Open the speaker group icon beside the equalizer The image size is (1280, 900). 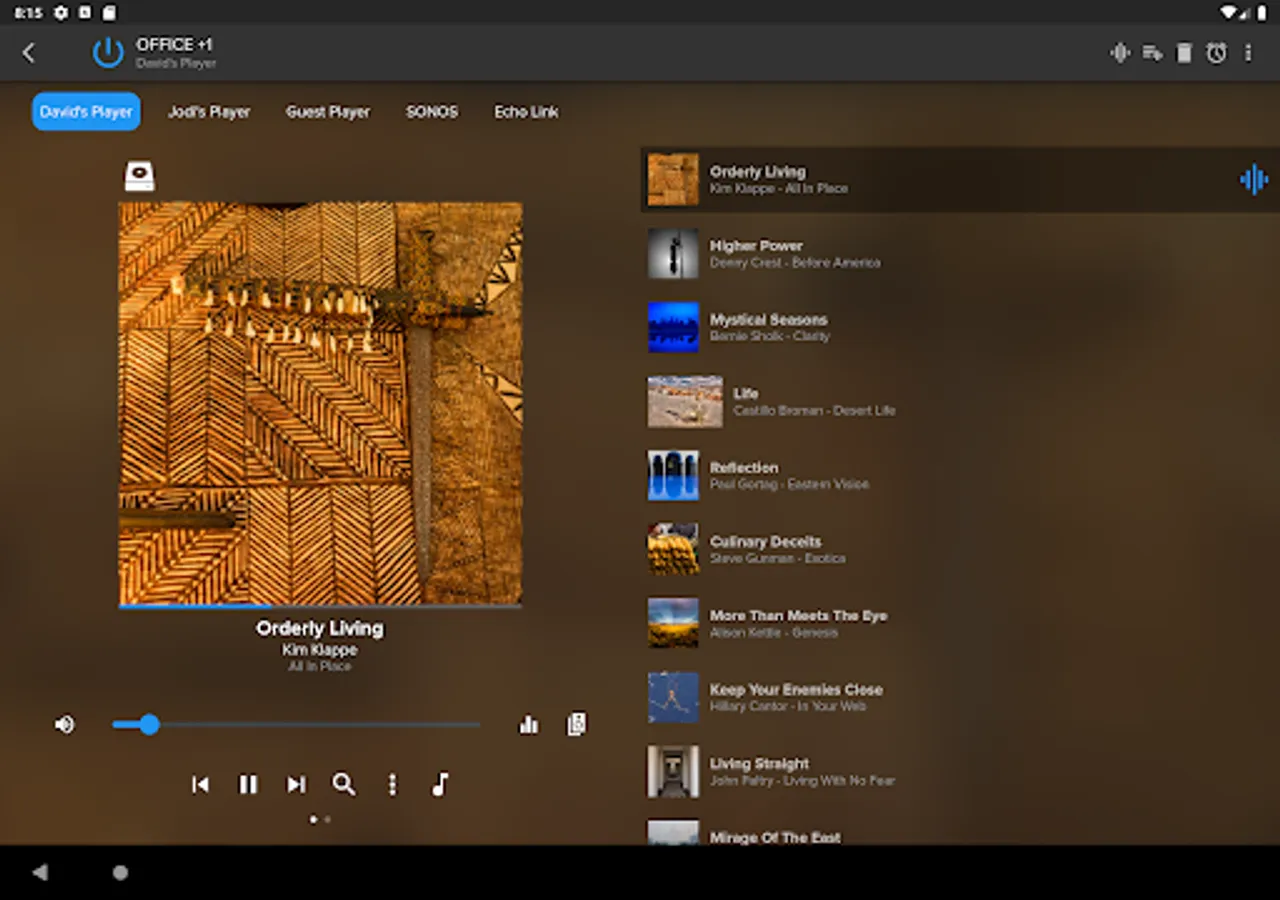click(576, 725)
